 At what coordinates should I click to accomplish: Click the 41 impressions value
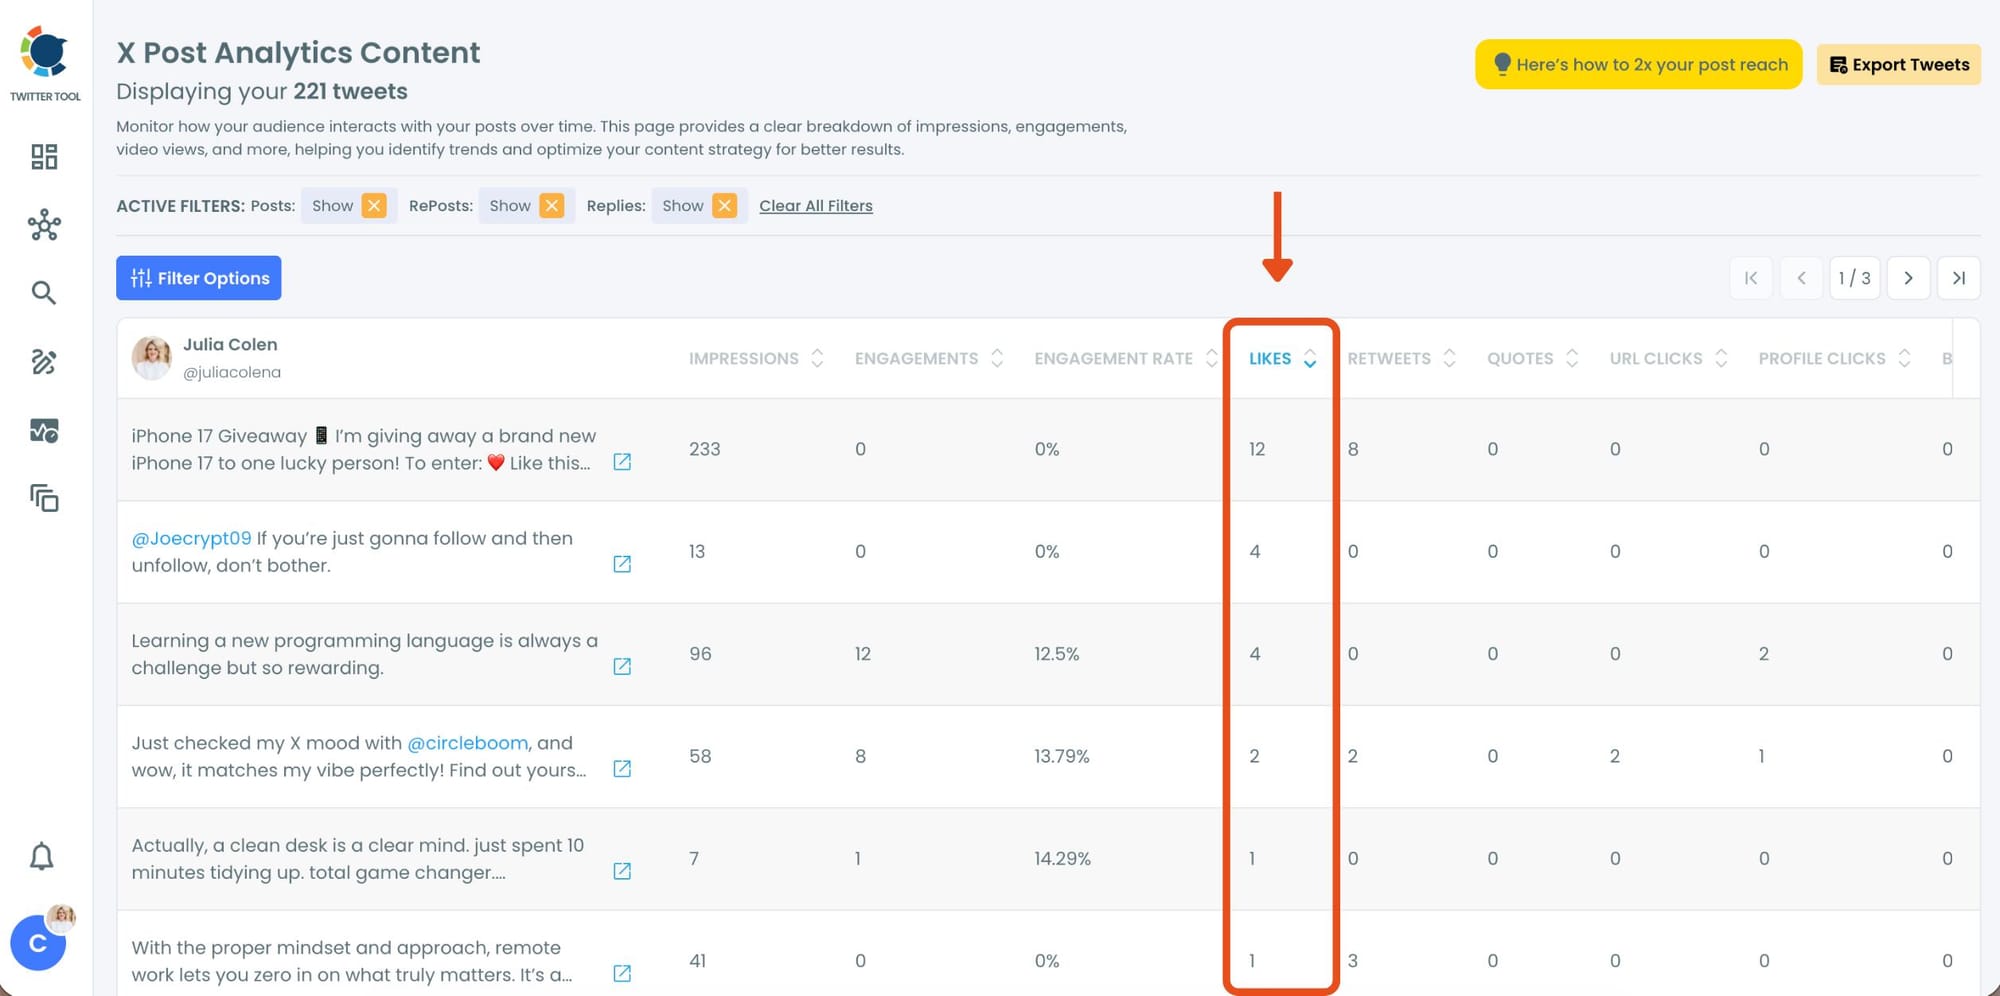click(x=698, y=961)
